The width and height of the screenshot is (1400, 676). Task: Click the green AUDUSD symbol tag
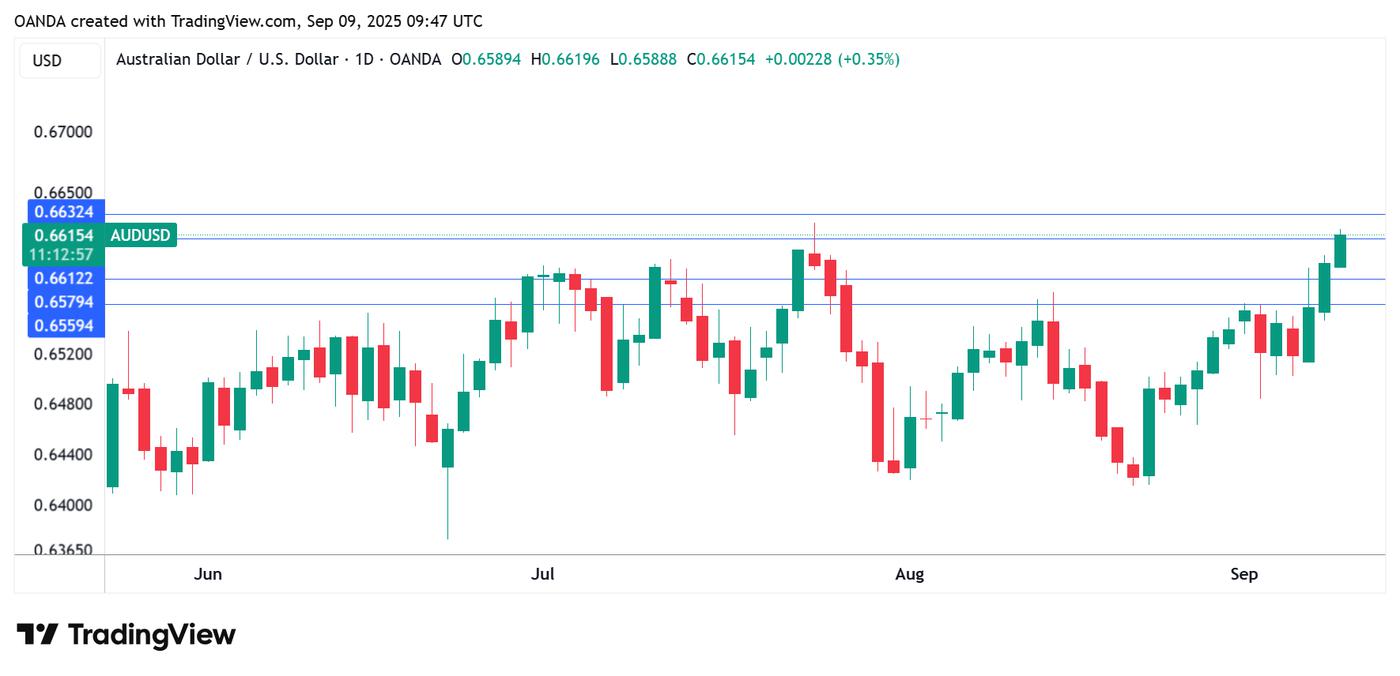pos(140,236)
